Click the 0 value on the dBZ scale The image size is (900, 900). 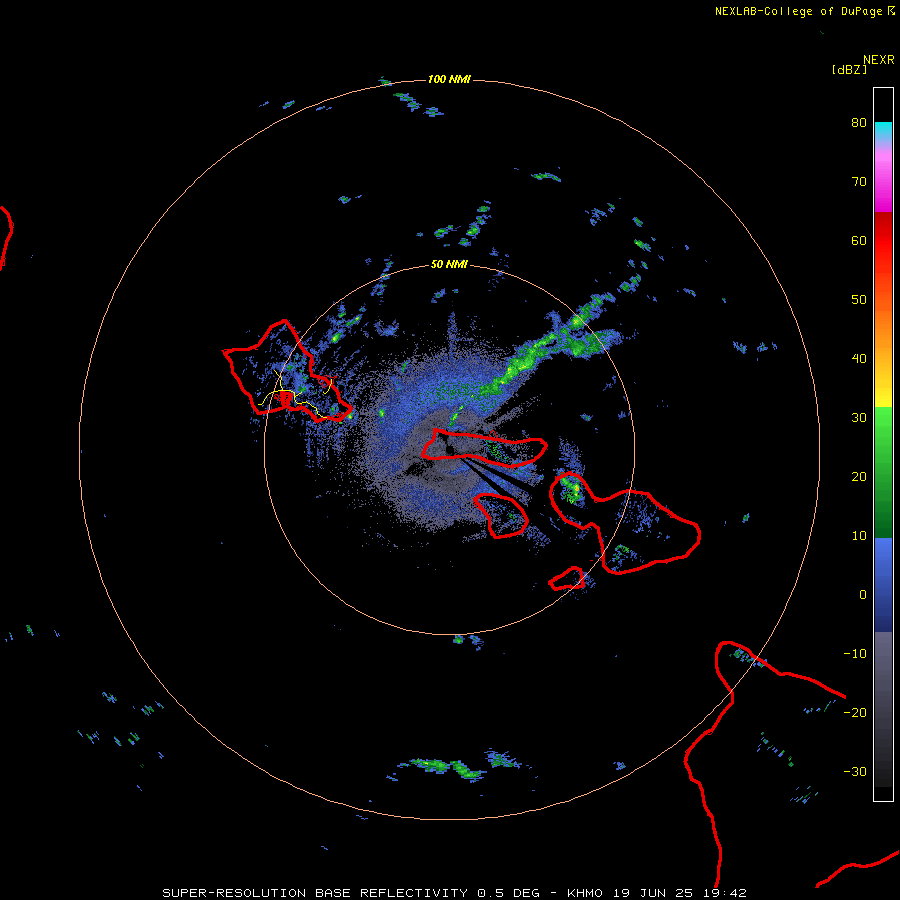click(x=863, y=595)
